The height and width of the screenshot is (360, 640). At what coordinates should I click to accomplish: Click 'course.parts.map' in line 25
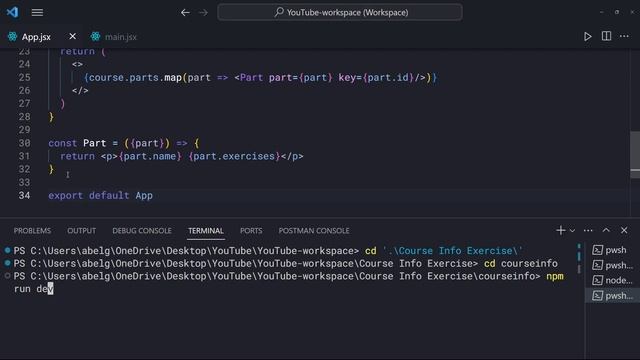135,78
